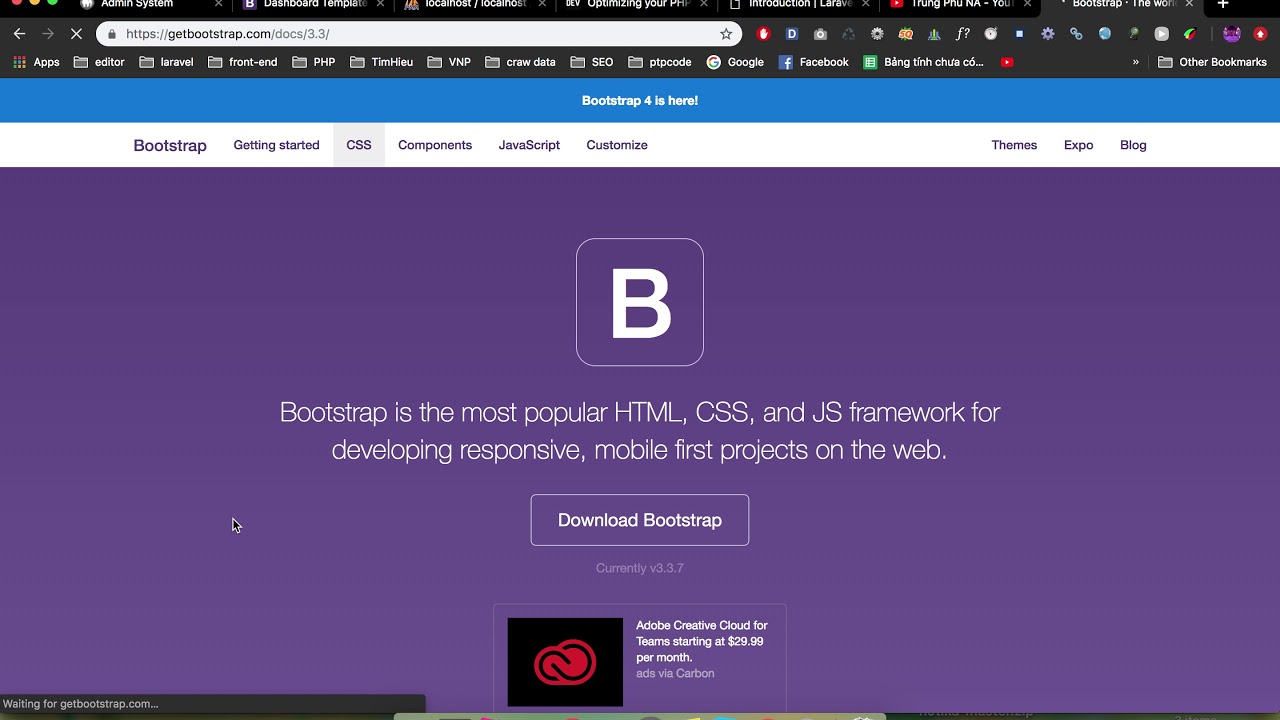Open the VNP bookmarks folder
Image resolution: width=1280 pixels, height=720 pixels.
click(449, 62)
